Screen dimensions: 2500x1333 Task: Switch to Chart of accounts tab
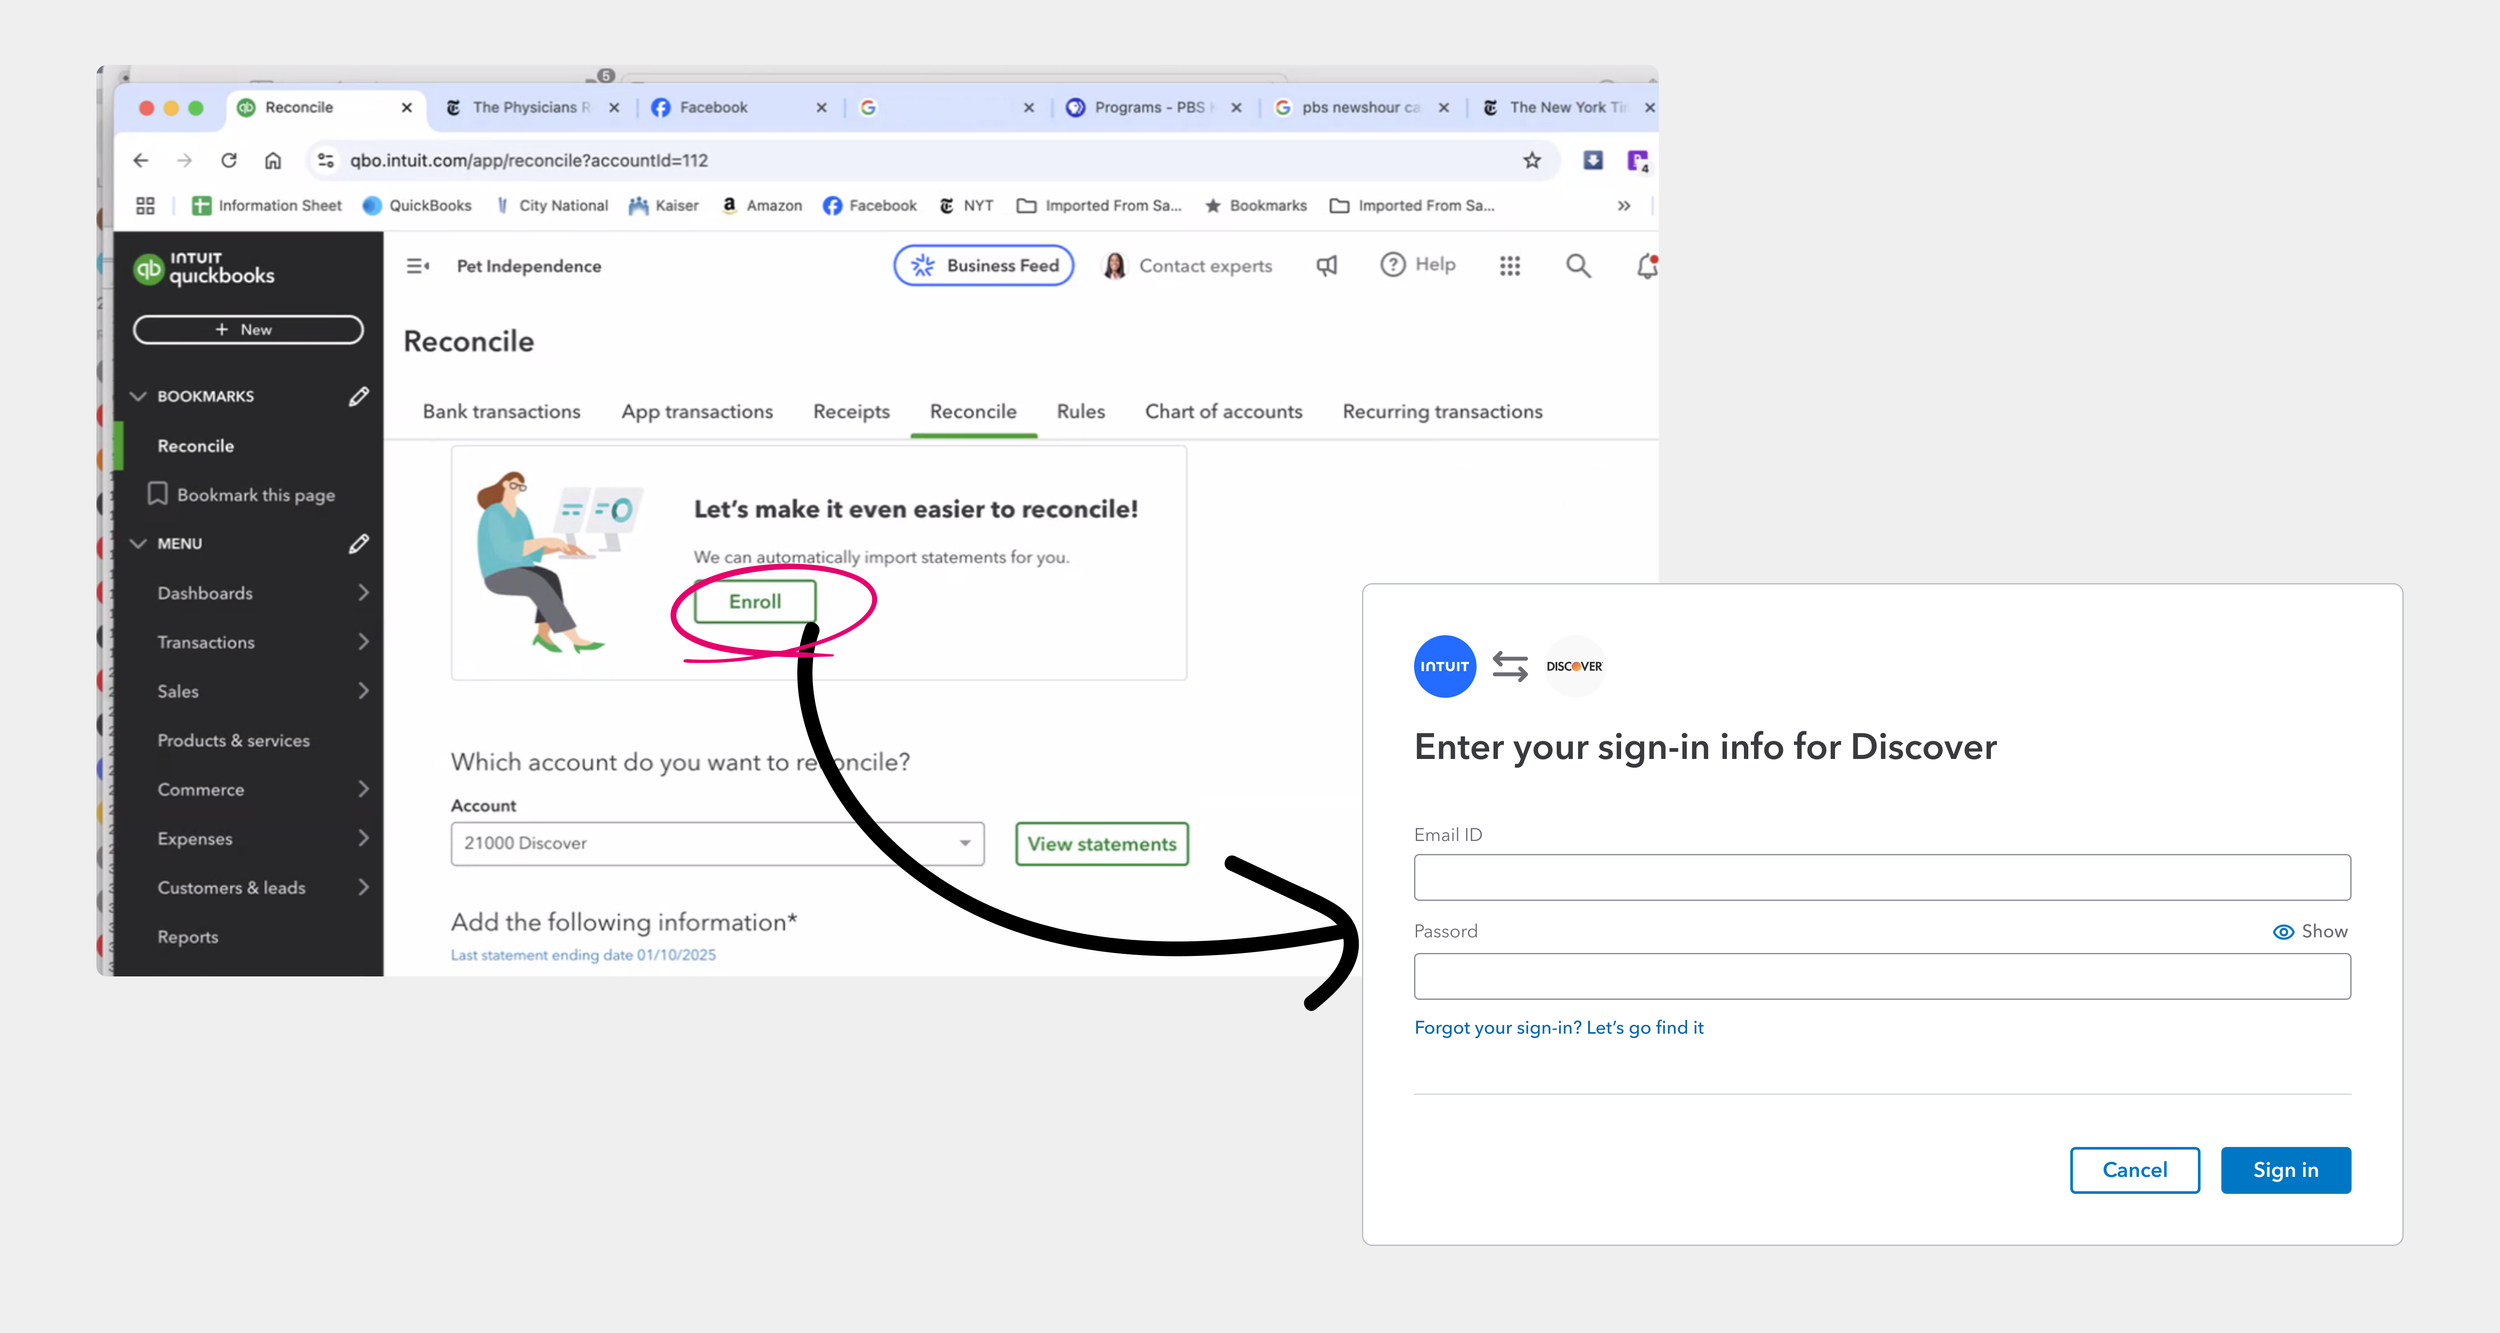(1224, 411)
